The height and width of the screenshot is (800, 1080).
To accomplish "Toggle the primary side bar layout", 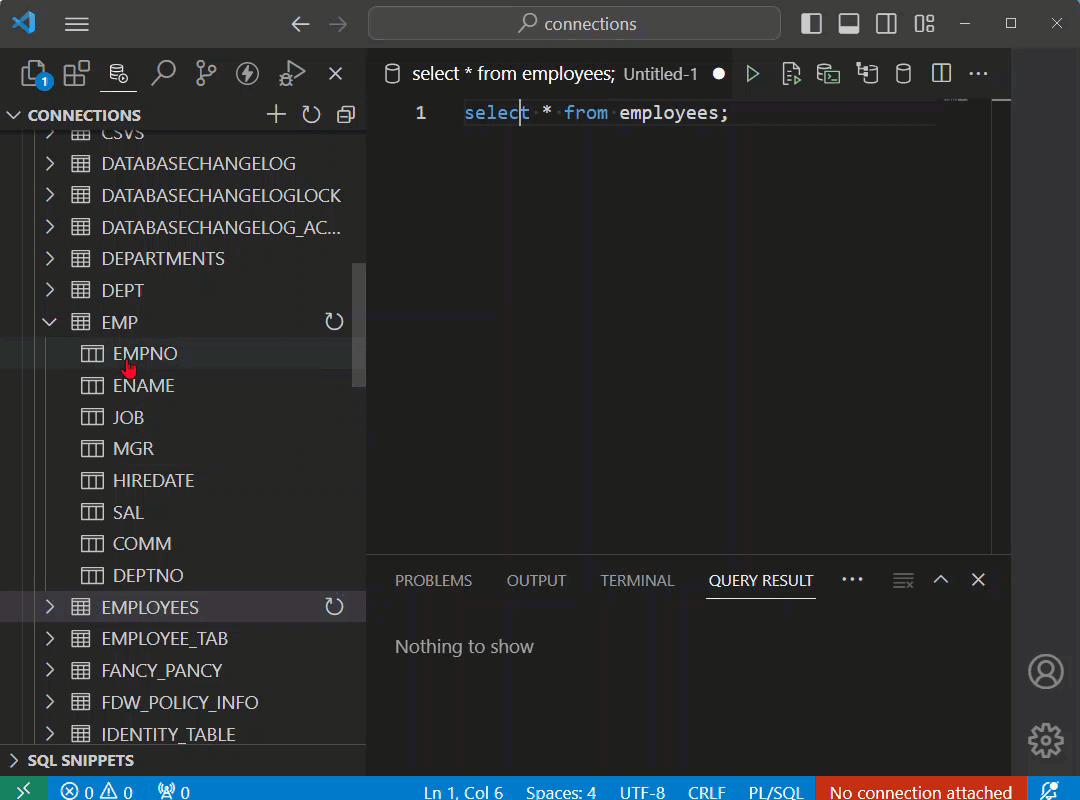I will click(811, 23).
